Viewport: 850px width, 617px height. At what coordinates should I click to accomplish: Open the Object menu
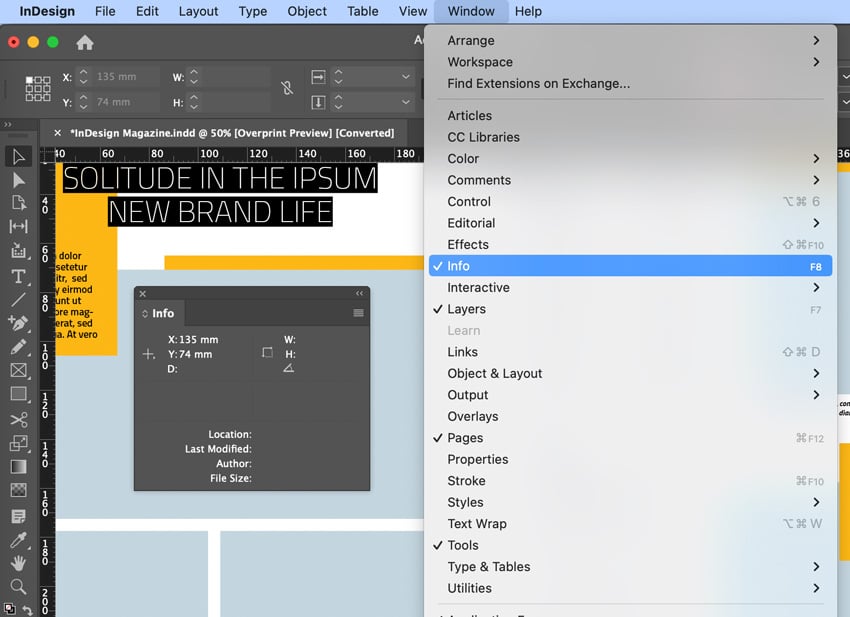tap(306, 11)
